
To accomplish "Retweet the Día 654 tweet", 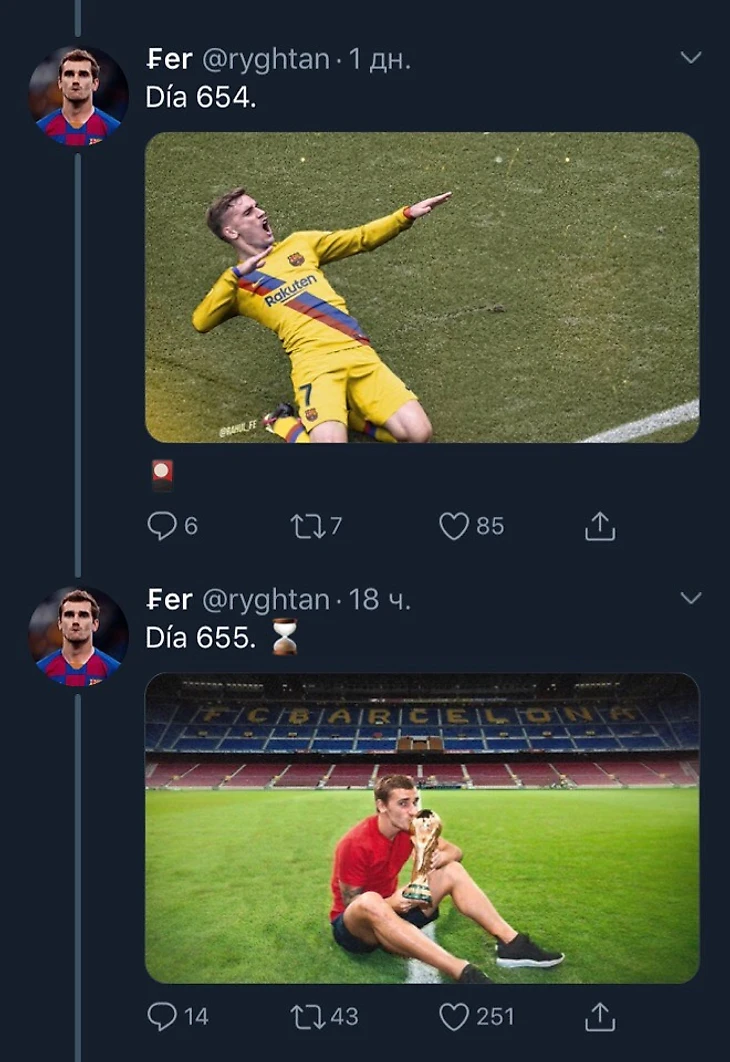I will [303, 526].
